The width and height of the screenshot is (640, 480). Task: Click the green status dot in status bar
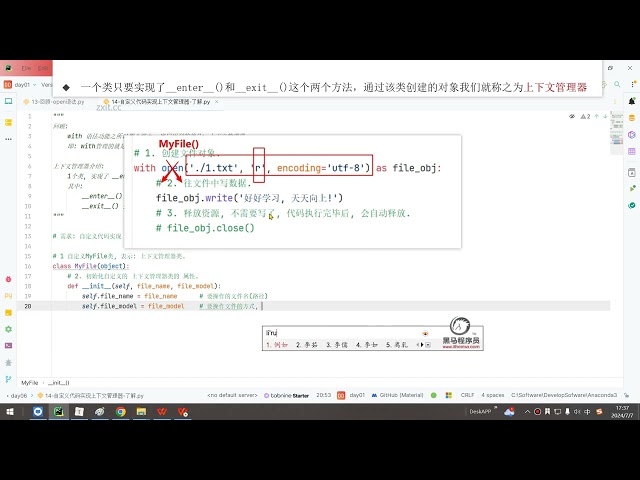(433, 395)
